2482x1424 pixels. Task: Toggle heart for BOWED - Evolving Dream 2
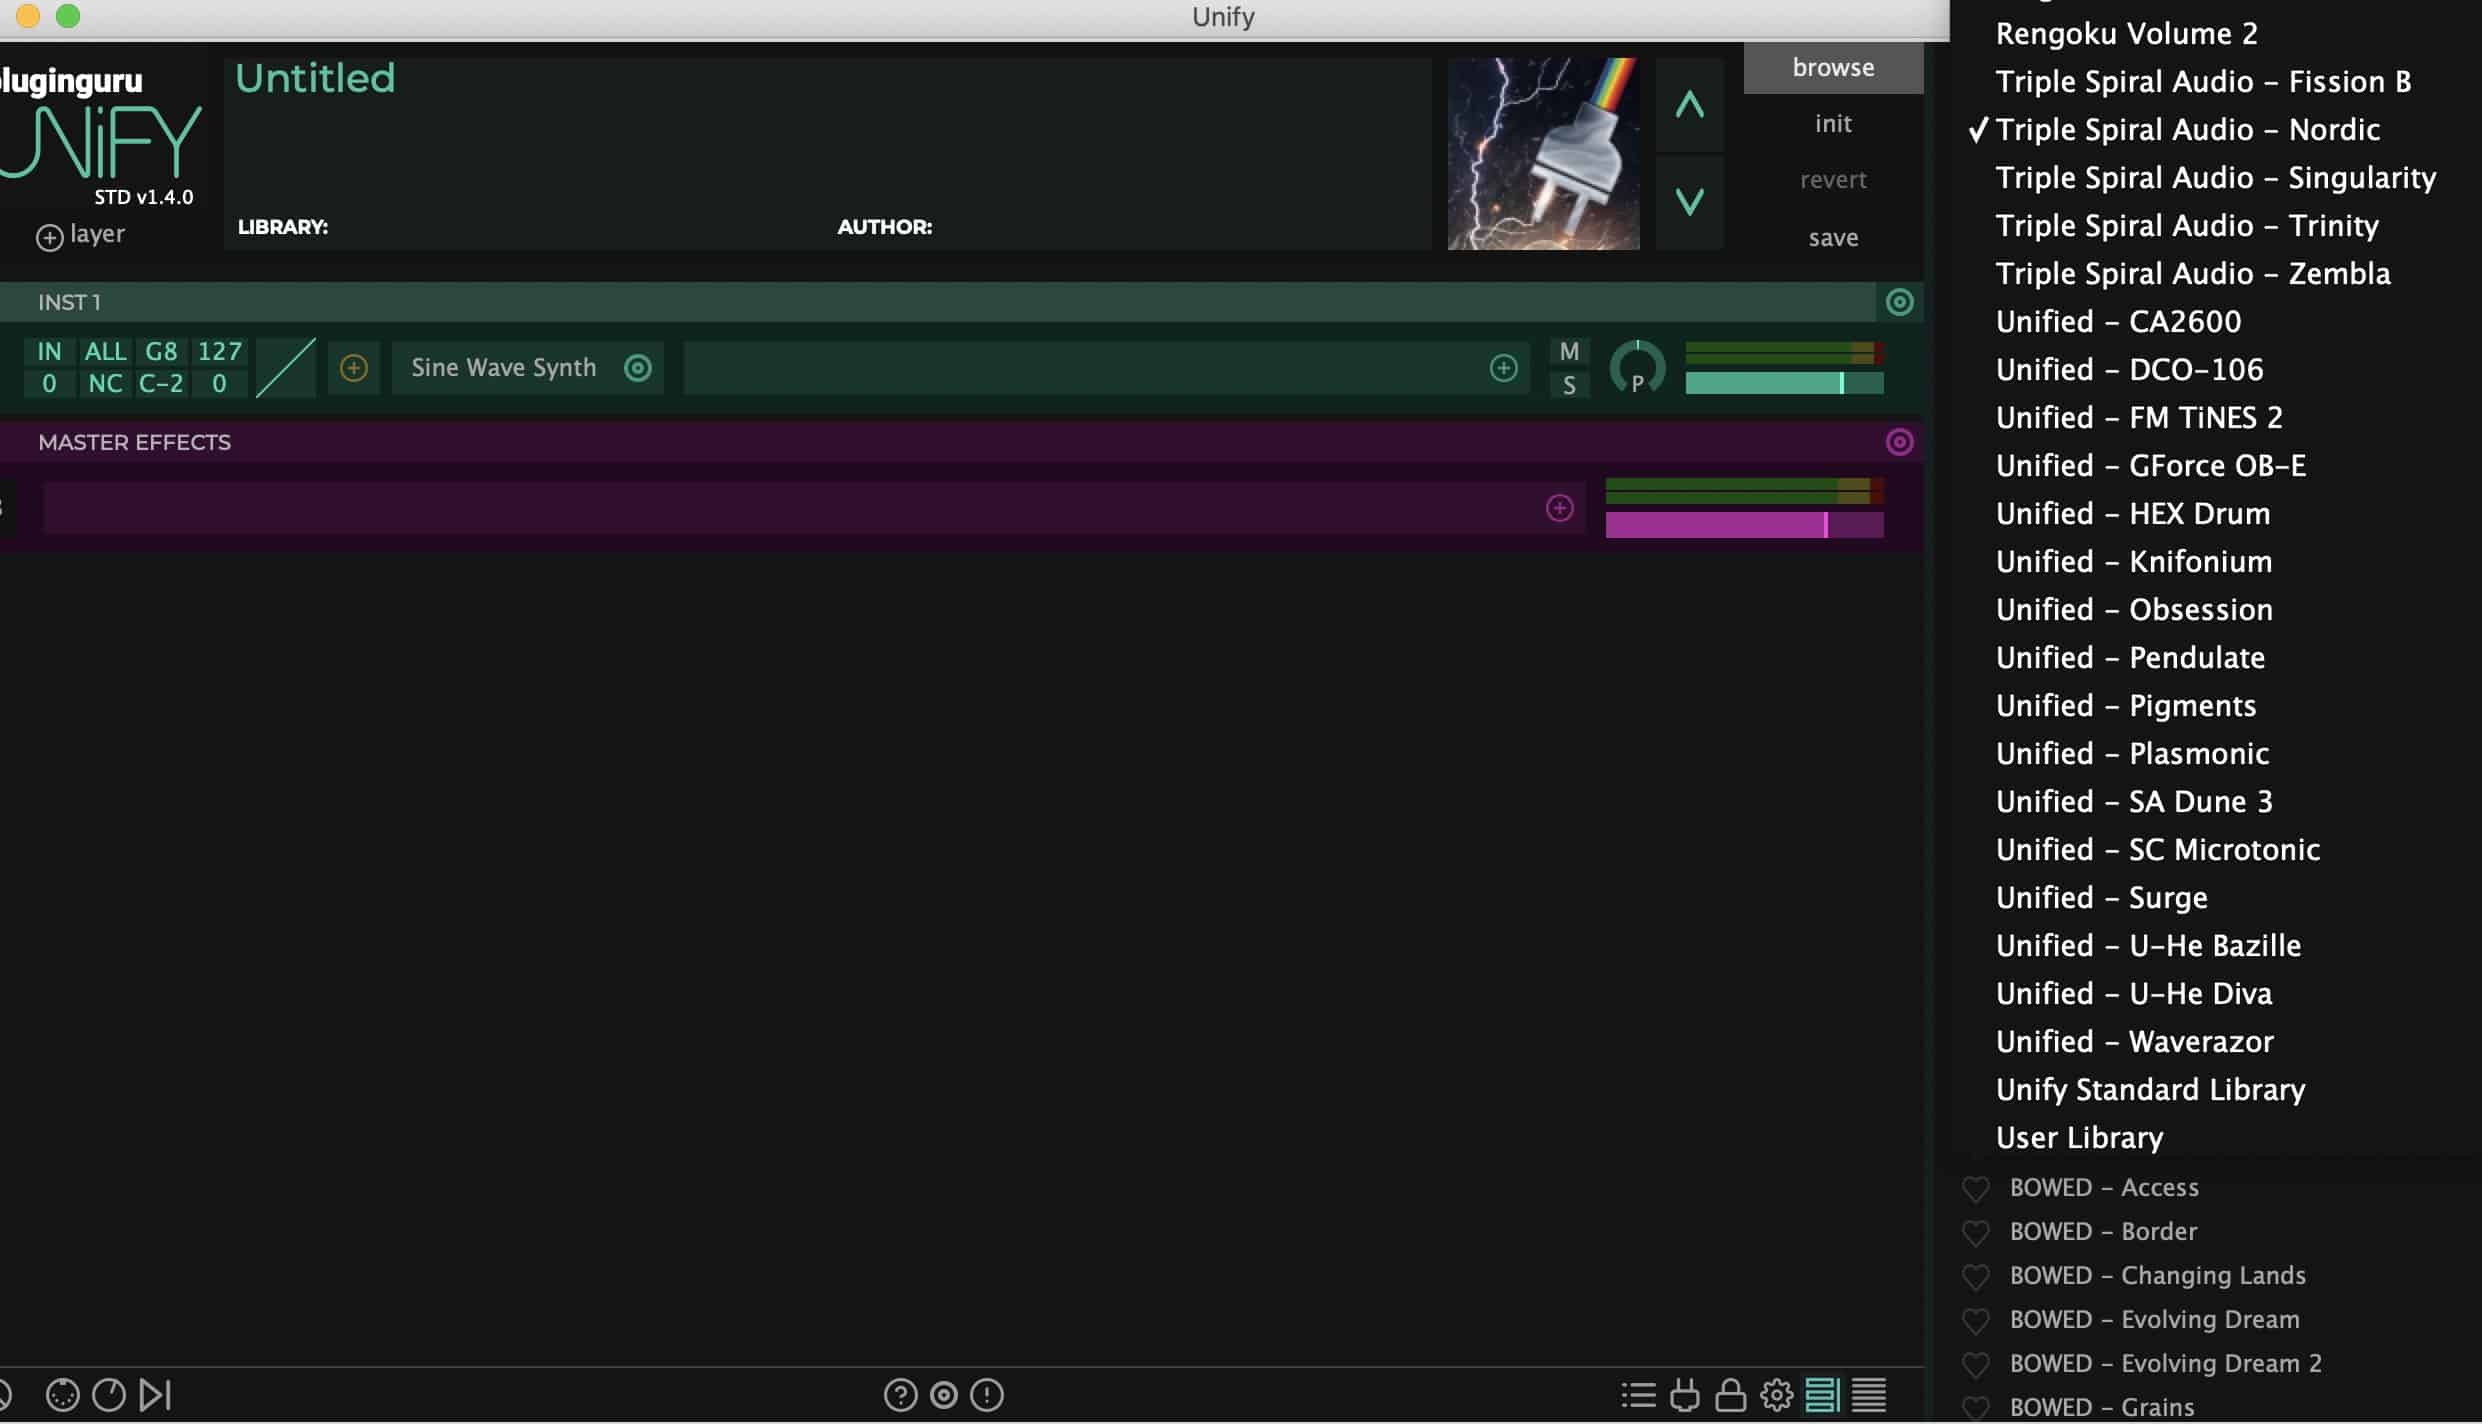1975,1364
